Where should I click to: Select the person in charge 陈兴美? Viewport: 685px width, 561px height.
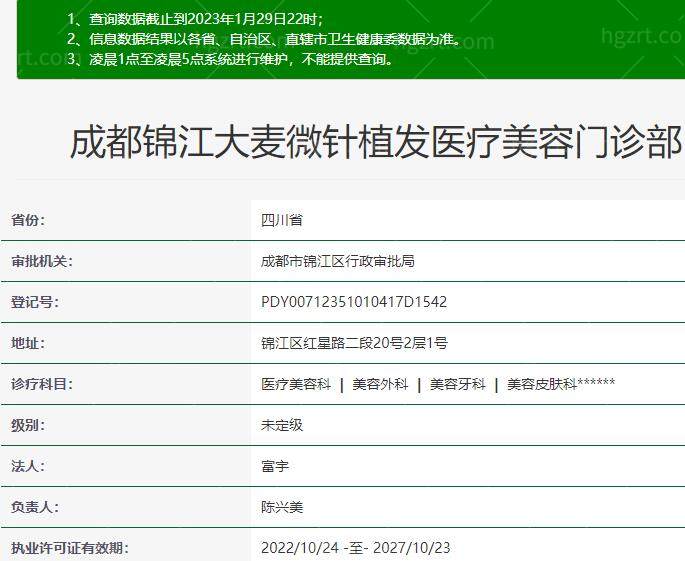coord(282,507)
